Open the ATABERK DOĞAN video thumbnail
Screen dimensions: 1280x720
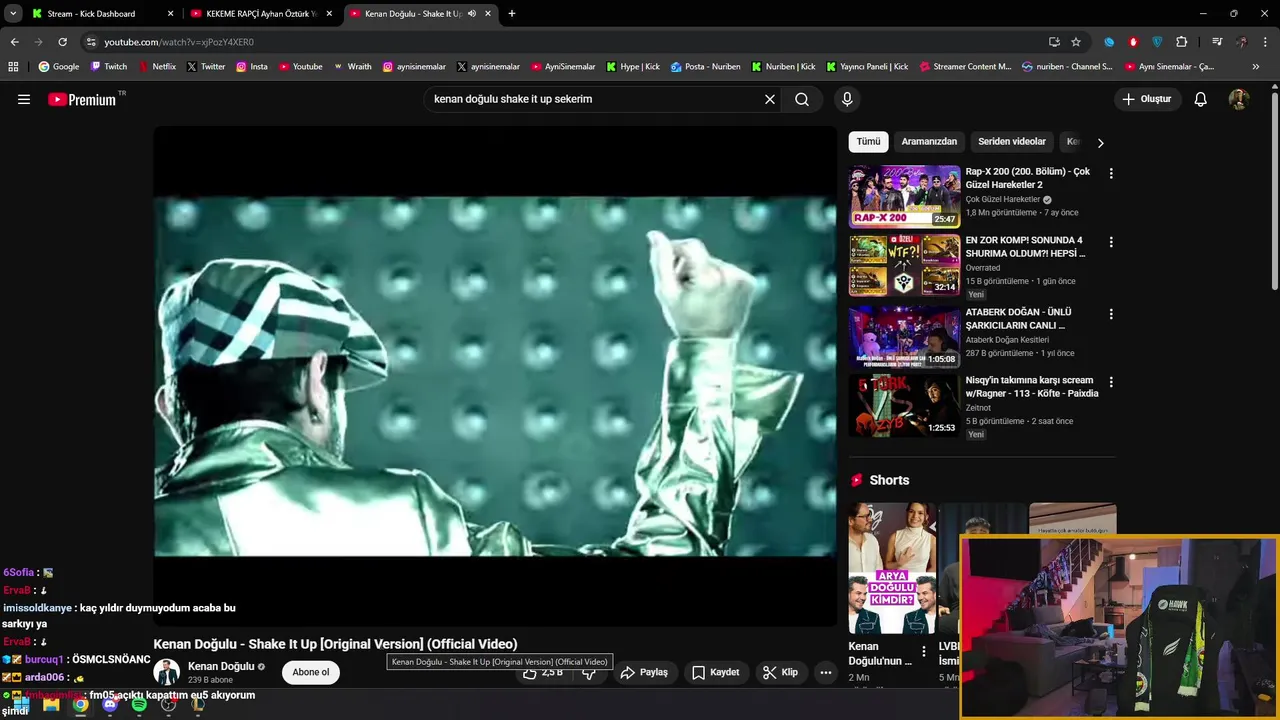(904, 337)
